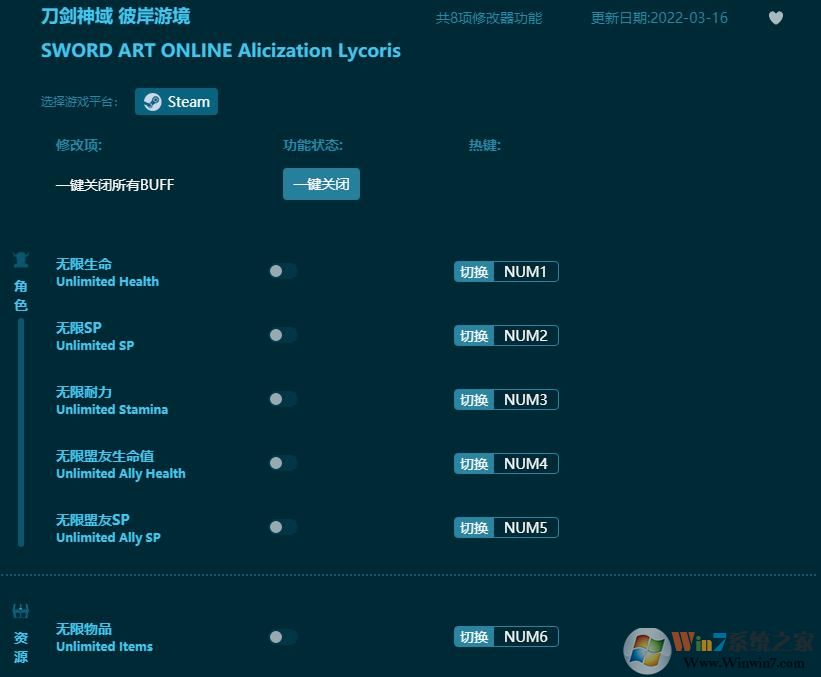
Task: Click 切换 button beside NUM1
Action: (474, 272)
